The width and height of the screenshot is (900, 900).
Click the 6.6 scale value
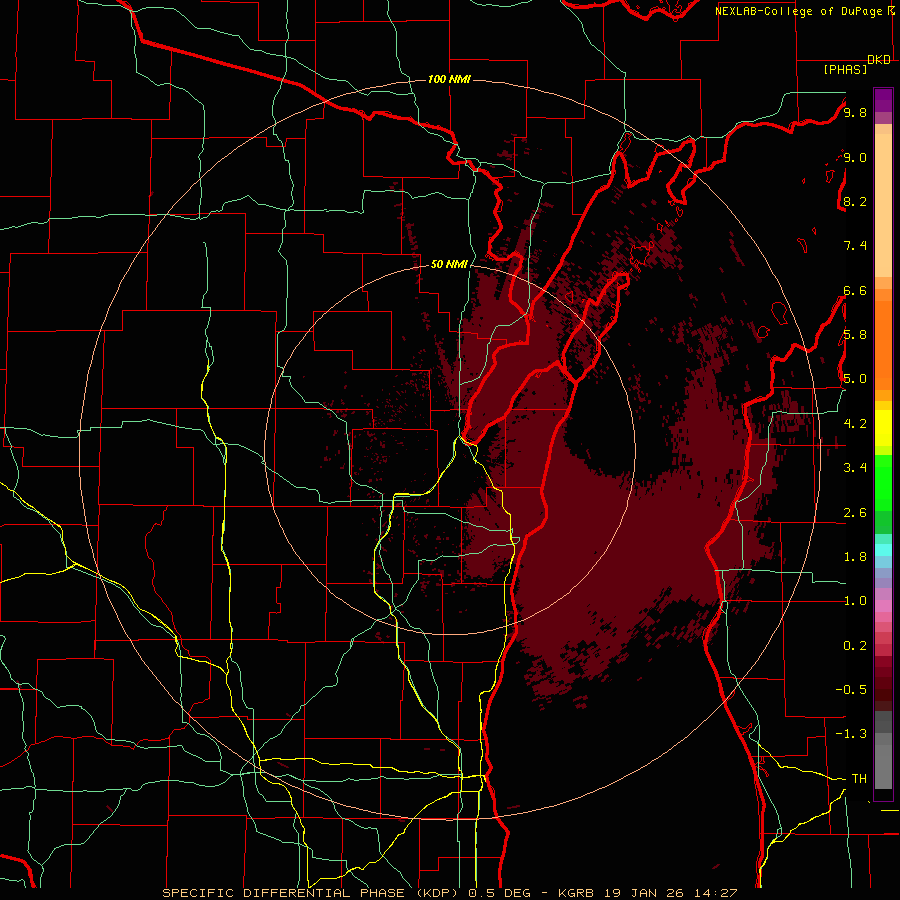855,290
